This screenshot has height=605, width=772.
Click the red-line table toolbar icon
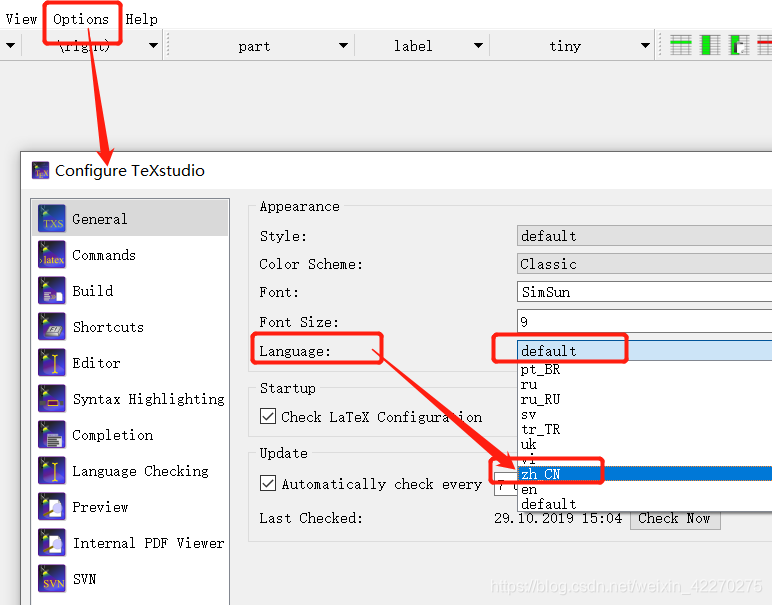click(x=764, y=45)
